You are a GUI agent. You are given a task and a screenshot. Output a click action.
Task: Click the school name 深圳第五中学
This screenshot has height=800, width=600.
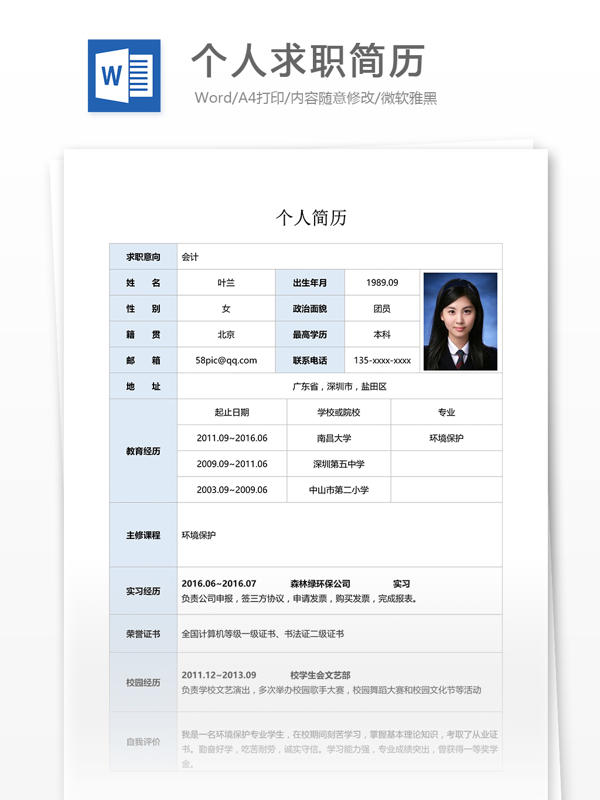[x=339, y=464]
